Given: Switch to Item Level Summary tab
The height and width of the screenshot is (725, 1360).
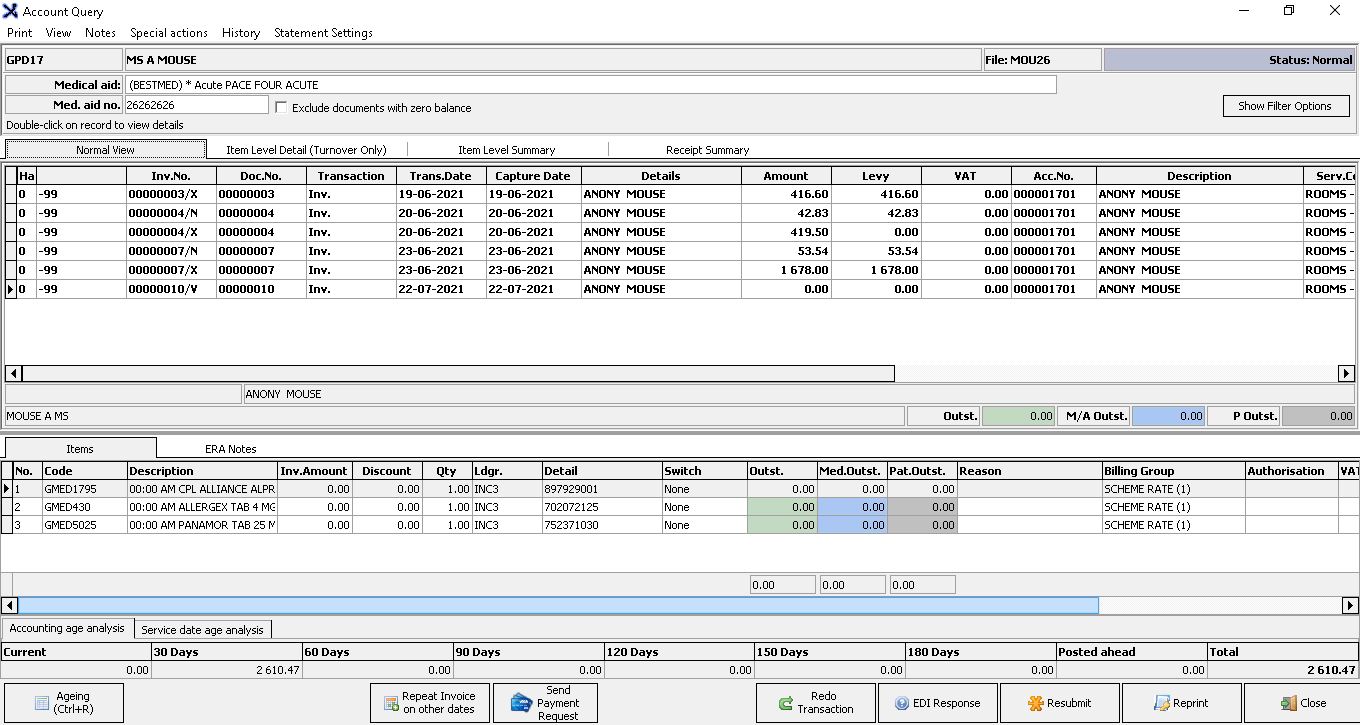Looking at the screenshot, I should [506, 150].
